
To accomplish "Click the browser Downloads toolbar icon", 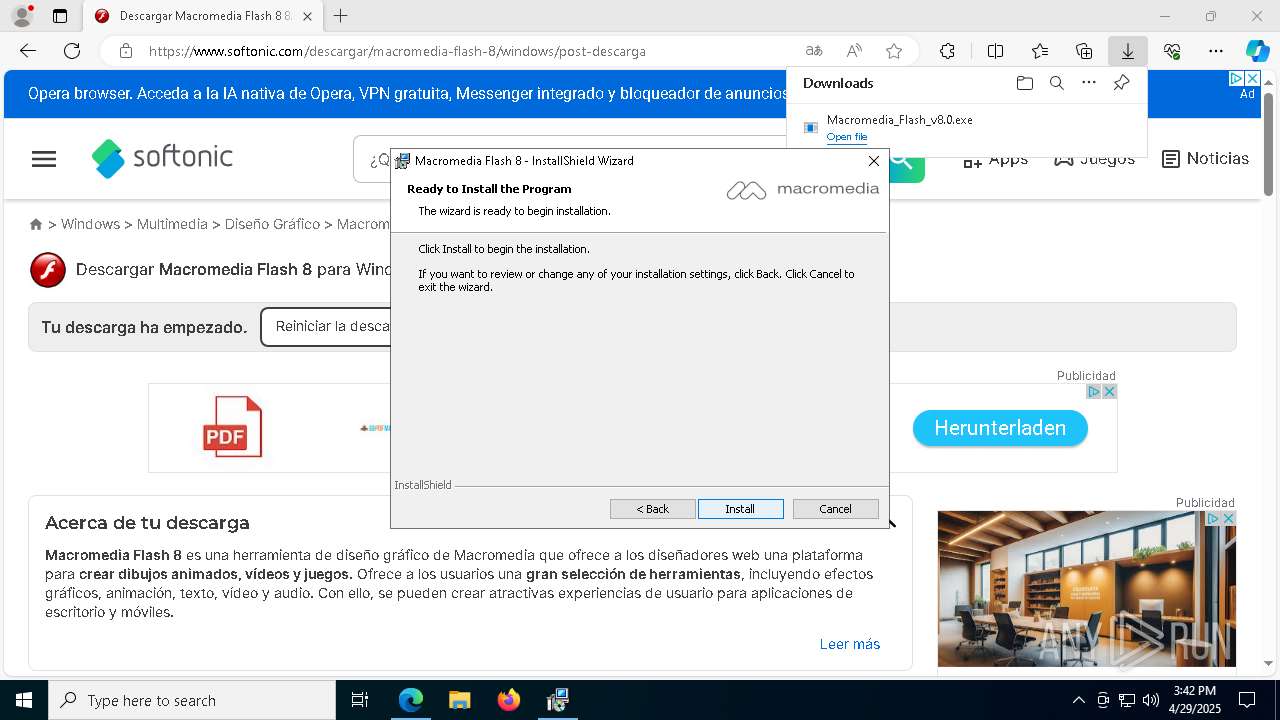I will pyautogui.click(x=1127, y=51).
